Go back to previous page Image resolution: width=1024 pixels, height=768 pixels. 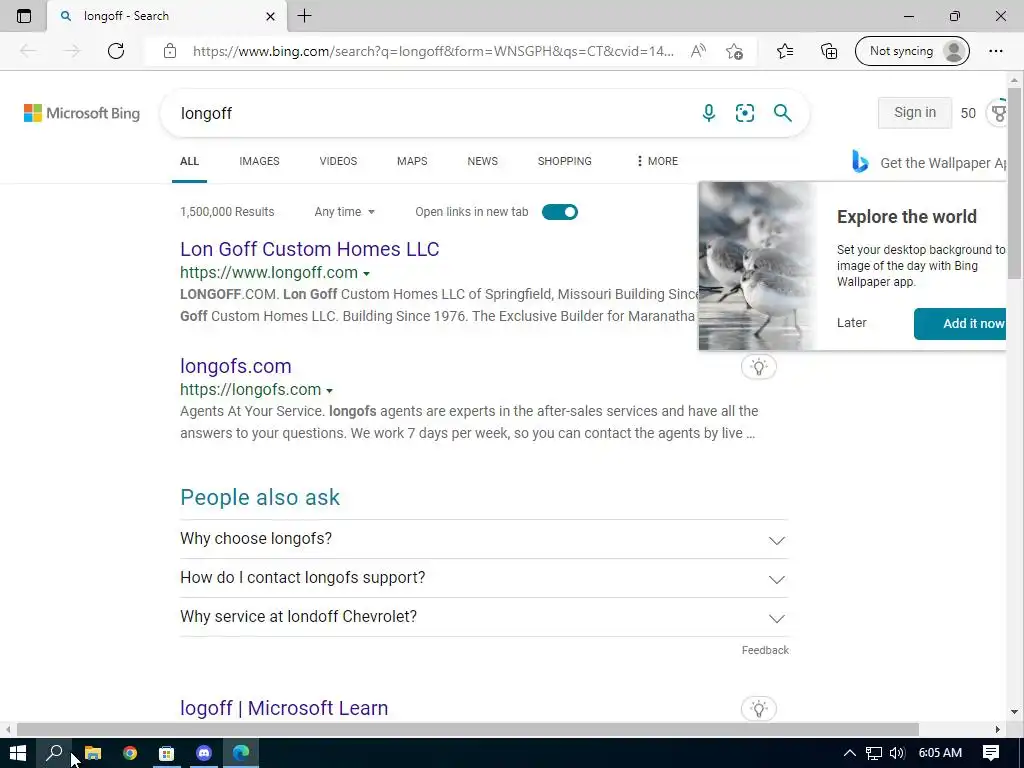pos(27,51)
